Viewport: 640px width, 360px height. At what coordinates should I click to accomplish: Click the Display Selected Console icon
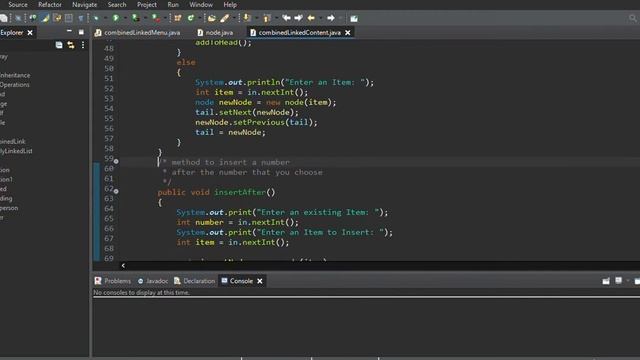pos(619,281)
